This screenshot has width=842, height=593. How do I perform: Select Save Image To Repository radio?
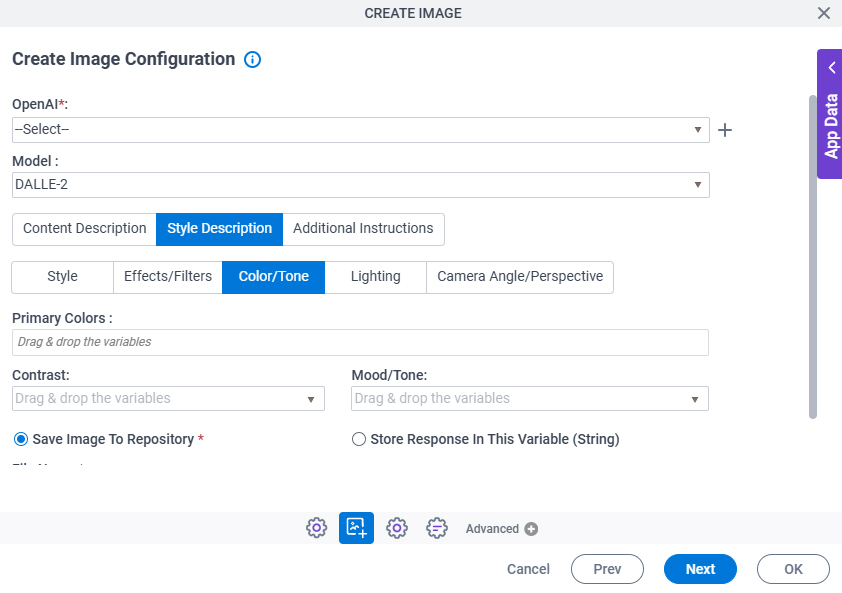click(21, 439)
